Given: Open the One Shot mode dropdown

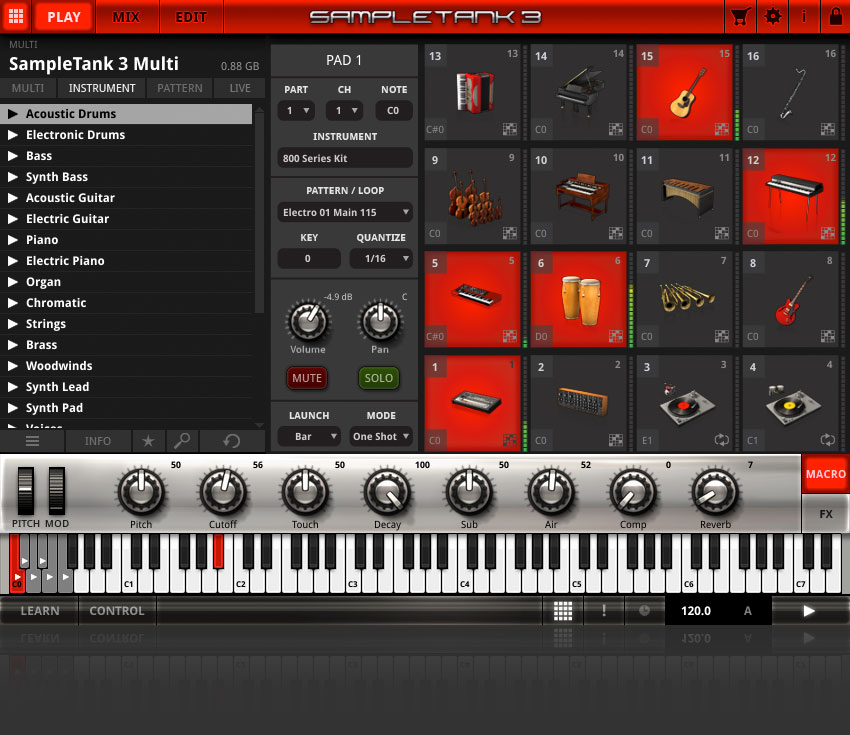Looking at the screenshot, I should (380, 436).
